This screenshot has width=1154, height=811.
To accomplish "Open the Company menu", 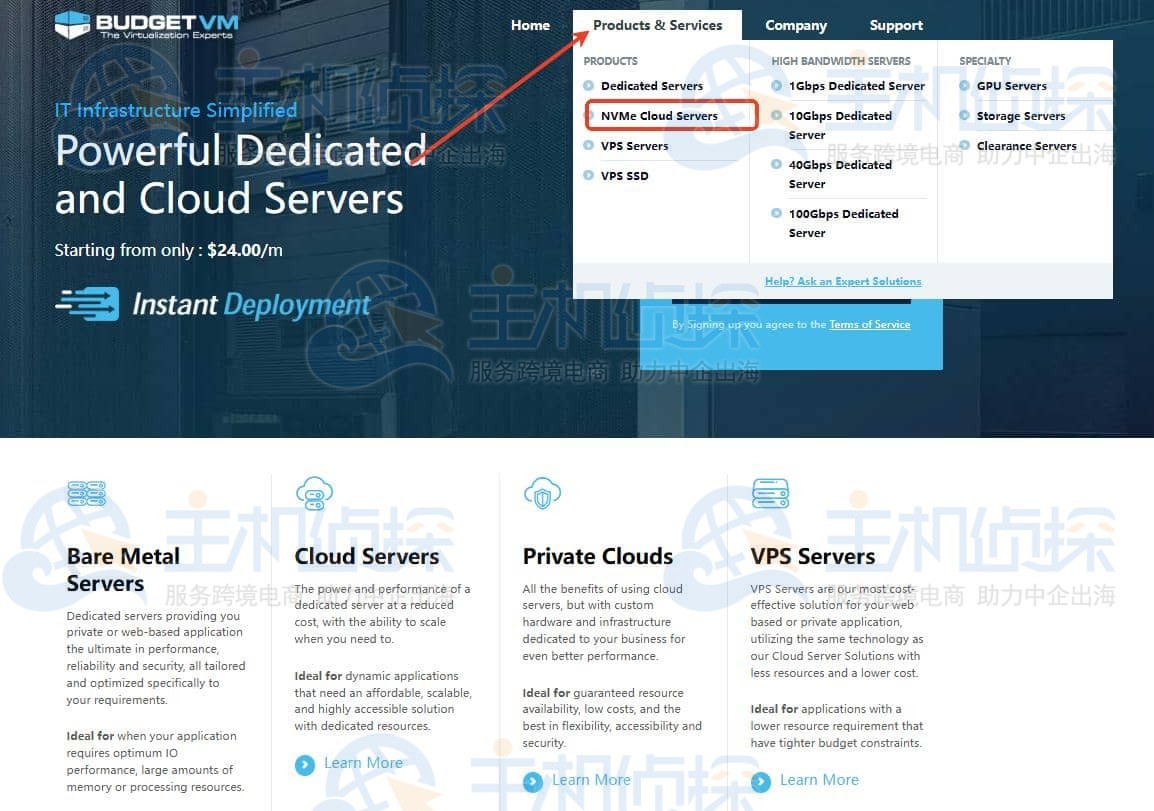I will 796,25.
